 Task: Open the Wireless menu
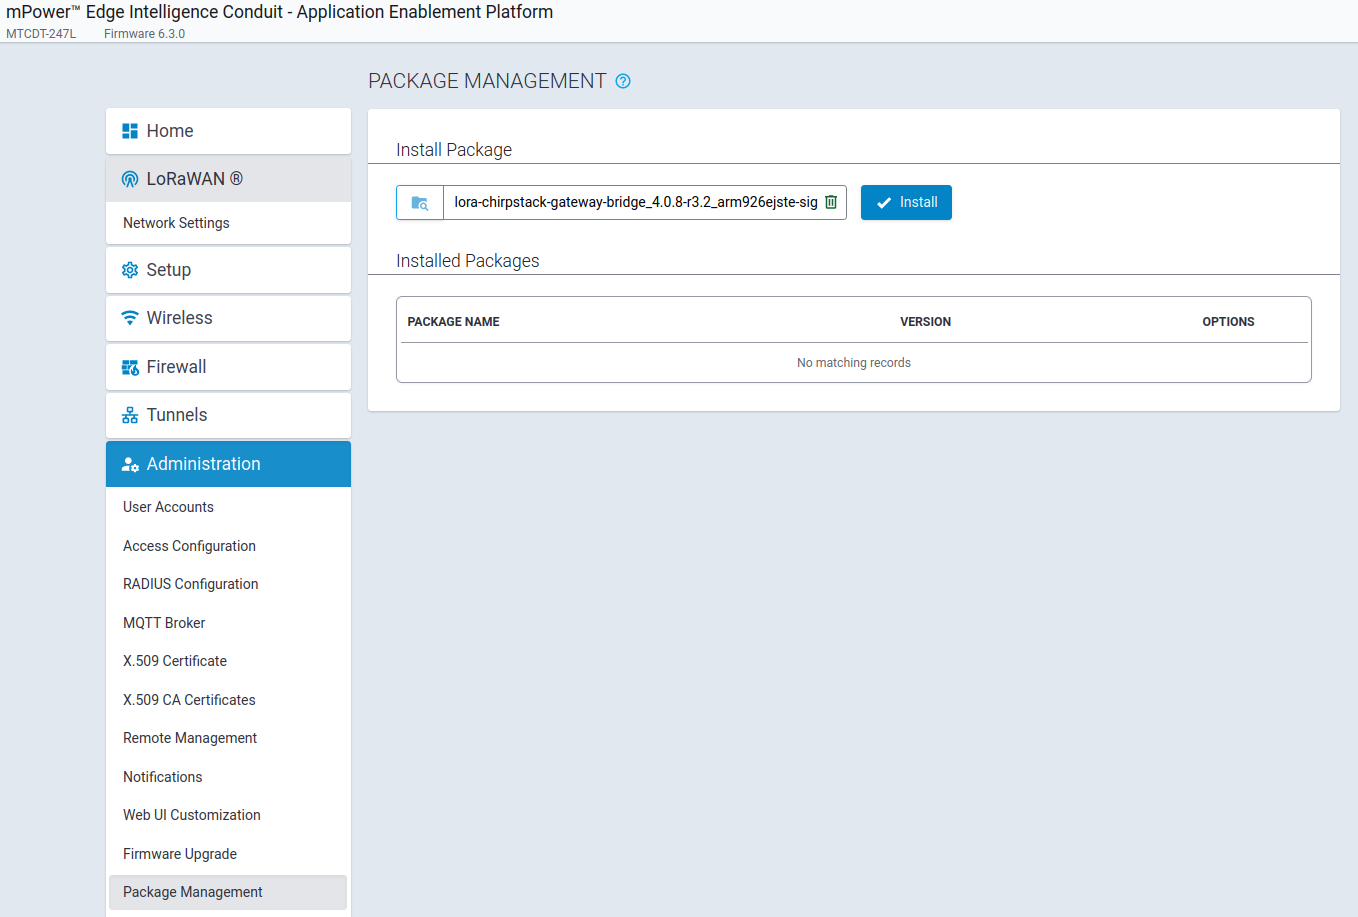pos(228,318)
